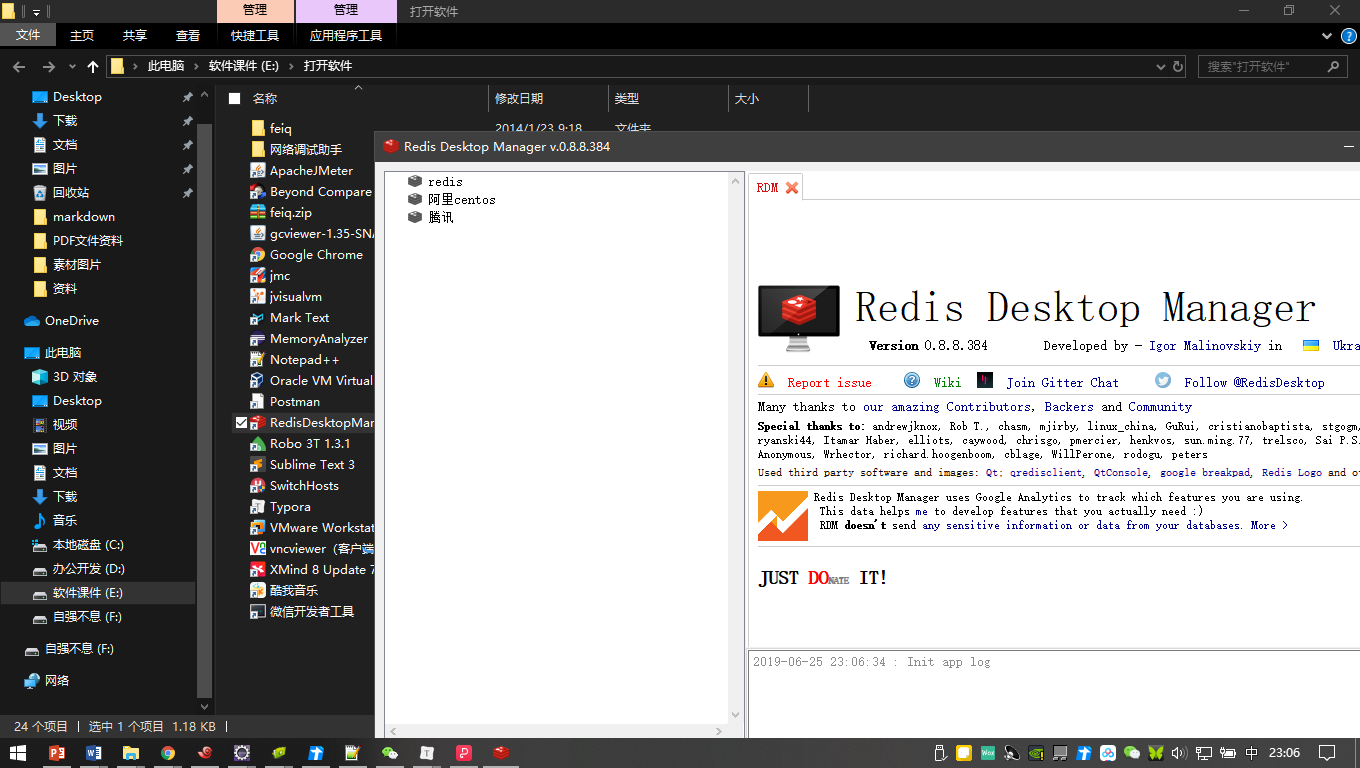Open the Contributors link
The height and width of the screenshot is (768, 1360).
tap(988, 407)
